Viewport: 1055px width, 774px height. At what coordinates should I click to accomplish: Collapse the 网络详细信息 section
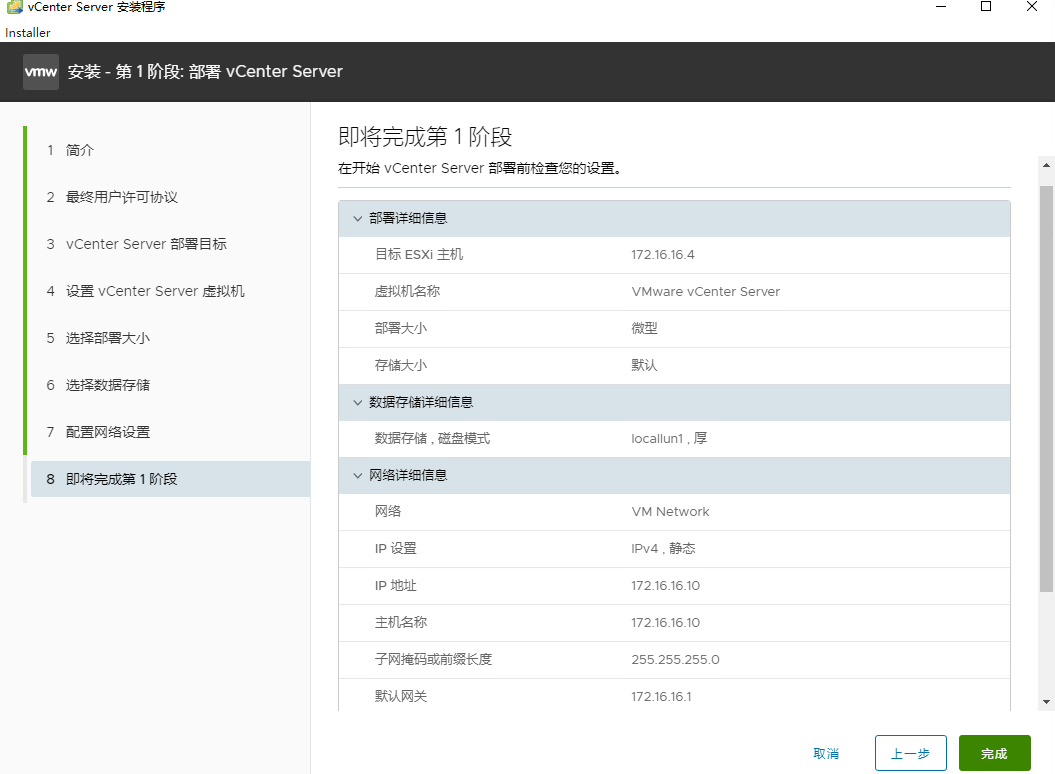358,475
